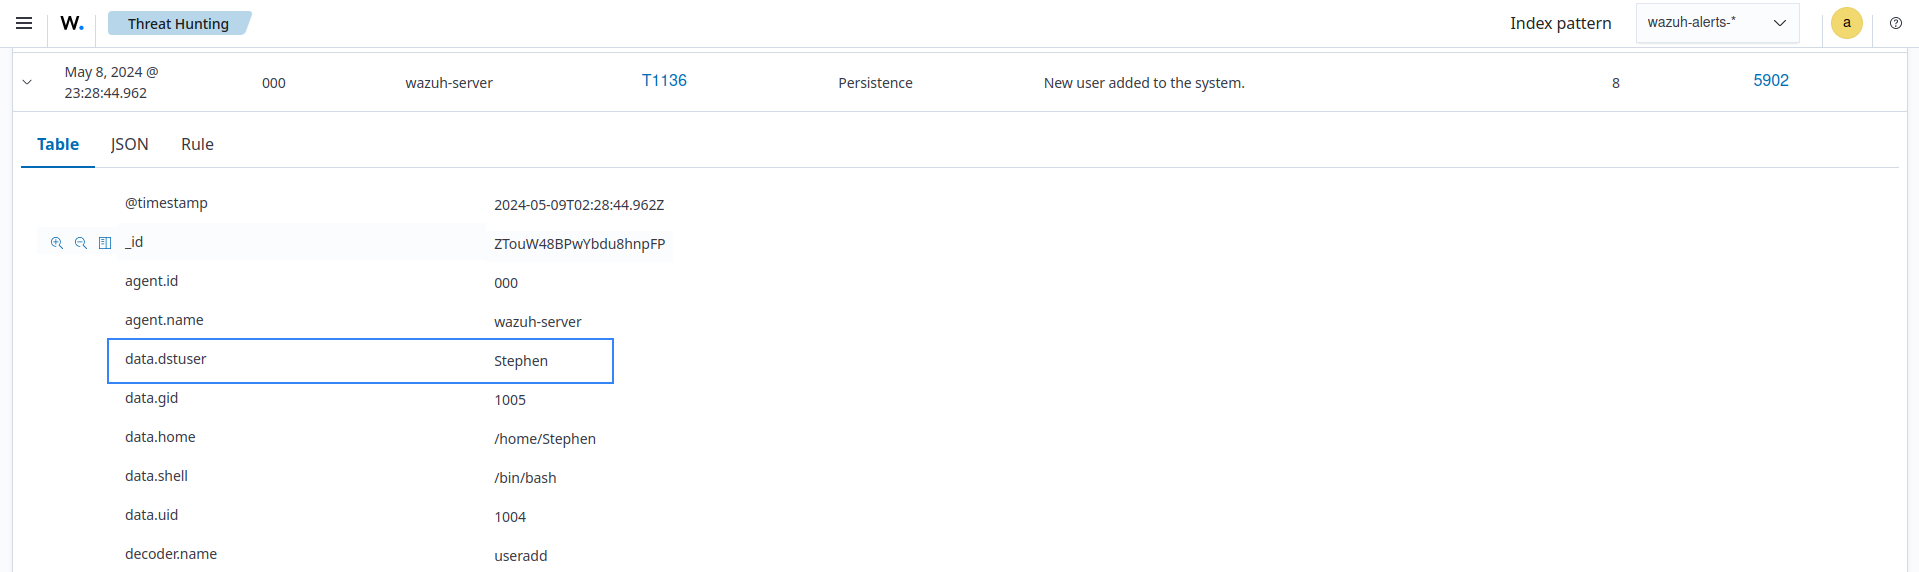This screenshot has width=1919, height=572.
Task: Open the hamburger navigation menu
Action: tap(24, 23)
